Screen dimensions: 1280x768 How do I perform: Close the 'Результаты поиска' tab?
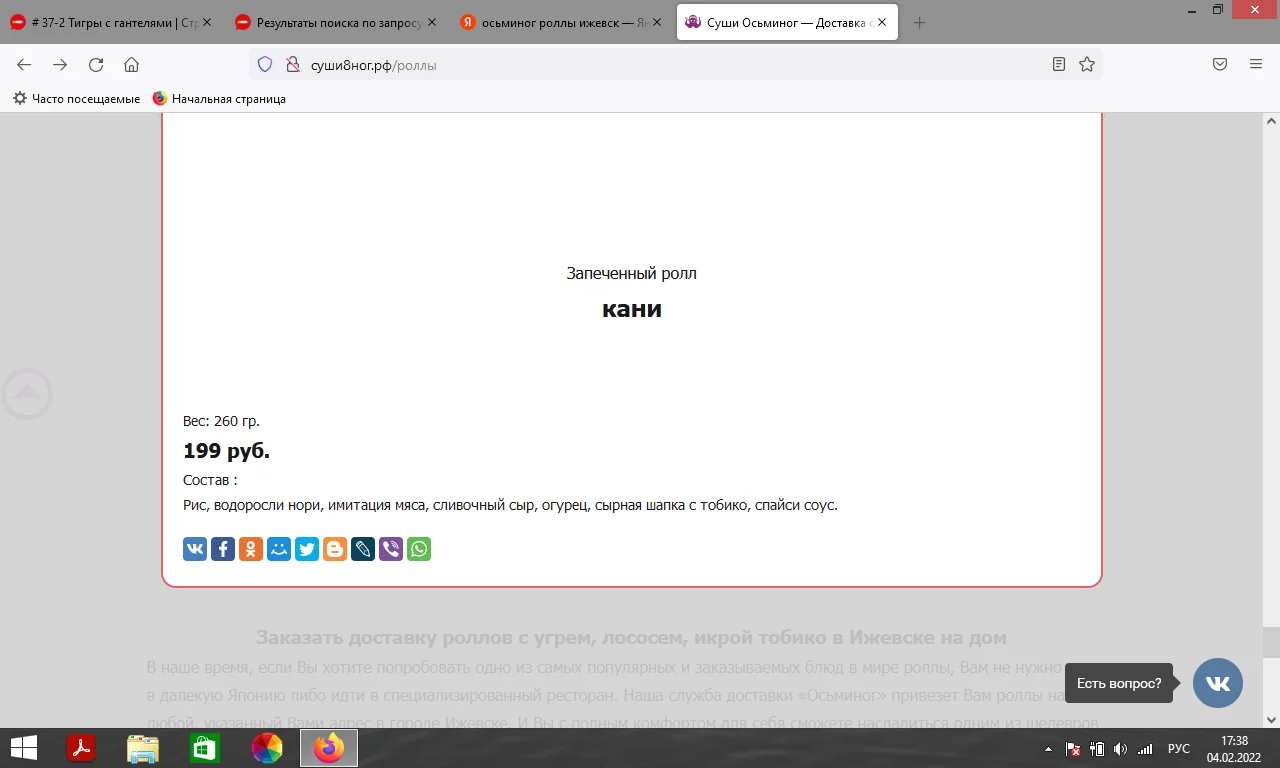[432, 22]
